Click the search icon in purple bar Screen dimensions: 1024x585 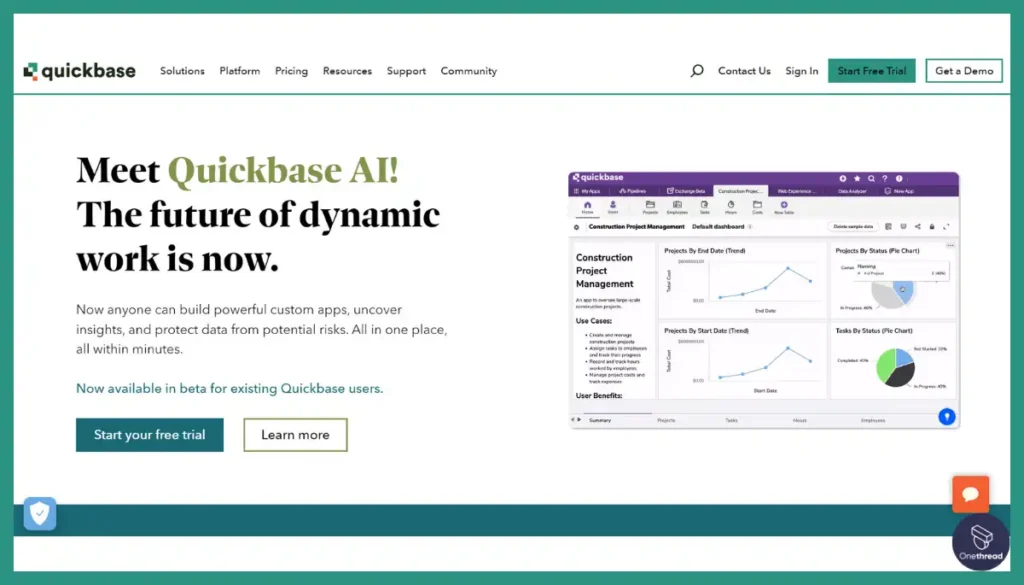coord(871,178)
